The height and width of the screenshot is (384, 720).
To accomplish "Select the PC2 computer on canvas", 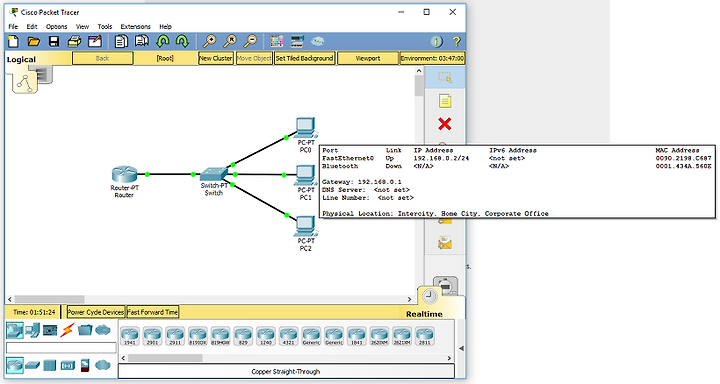I will click(x=305, y=226).
